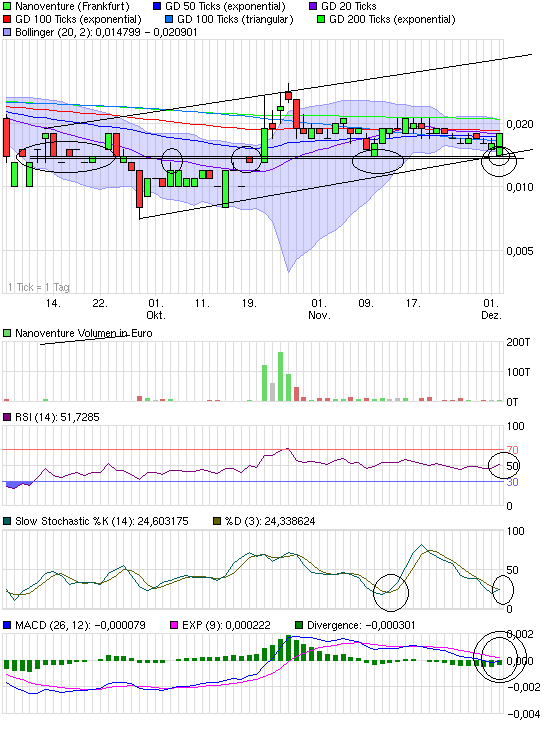Click the Nanoventure Volumen in Euro label
Screen dimensions: 545x748
tap(84, 333)
